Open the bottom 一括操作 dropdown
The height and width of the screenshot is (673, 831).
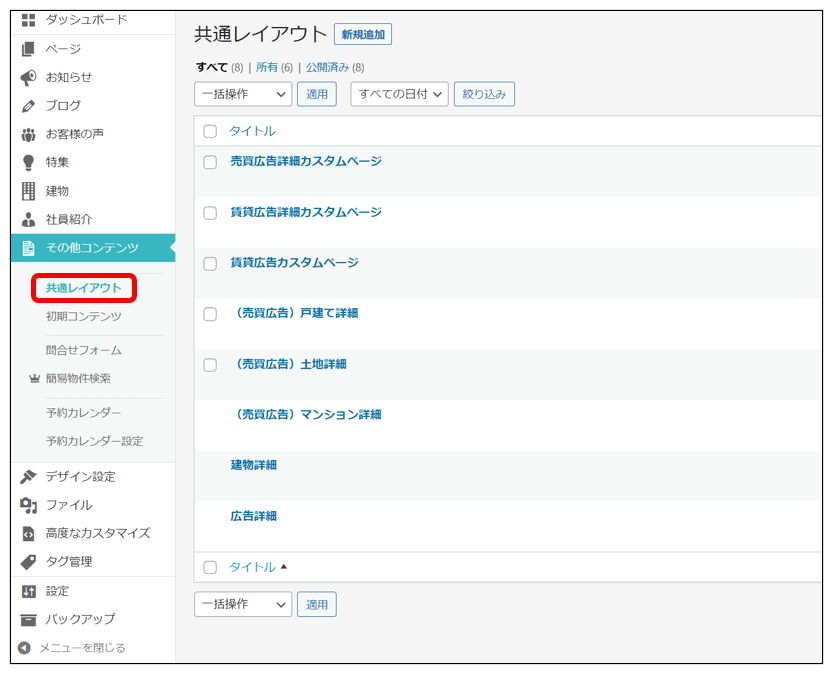point(243,604)
